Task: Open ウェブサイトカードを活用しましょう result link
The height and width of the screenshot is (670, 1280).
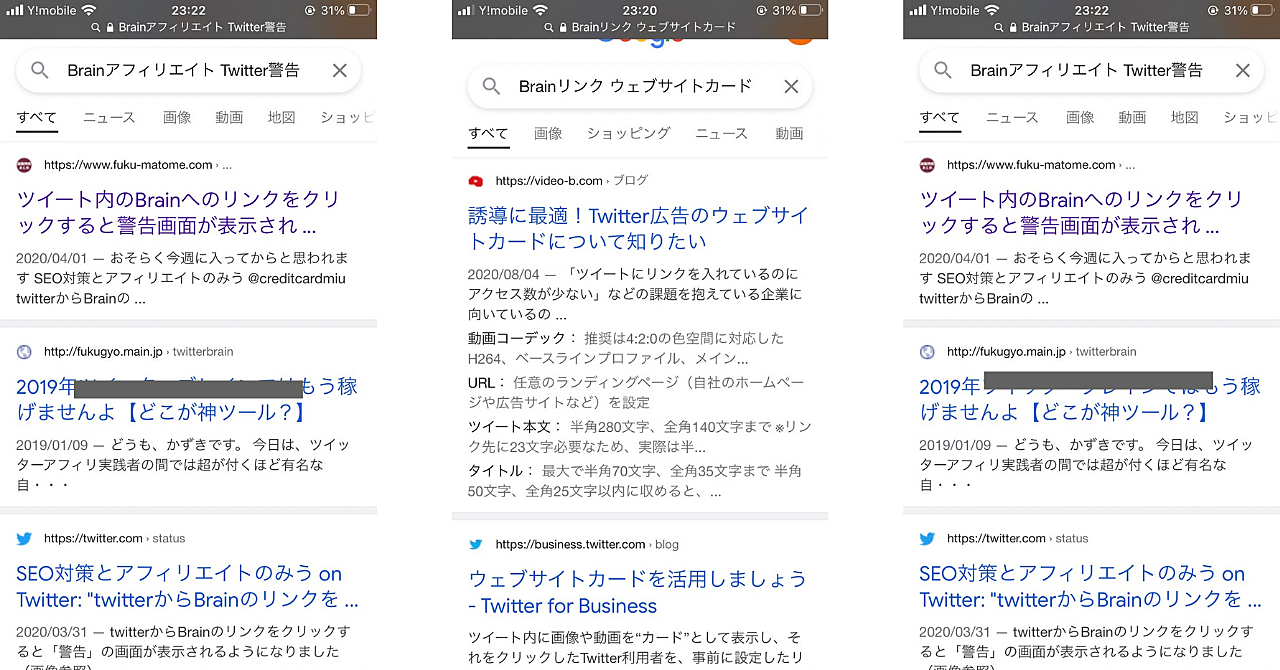Action: (x=637, y=592)
